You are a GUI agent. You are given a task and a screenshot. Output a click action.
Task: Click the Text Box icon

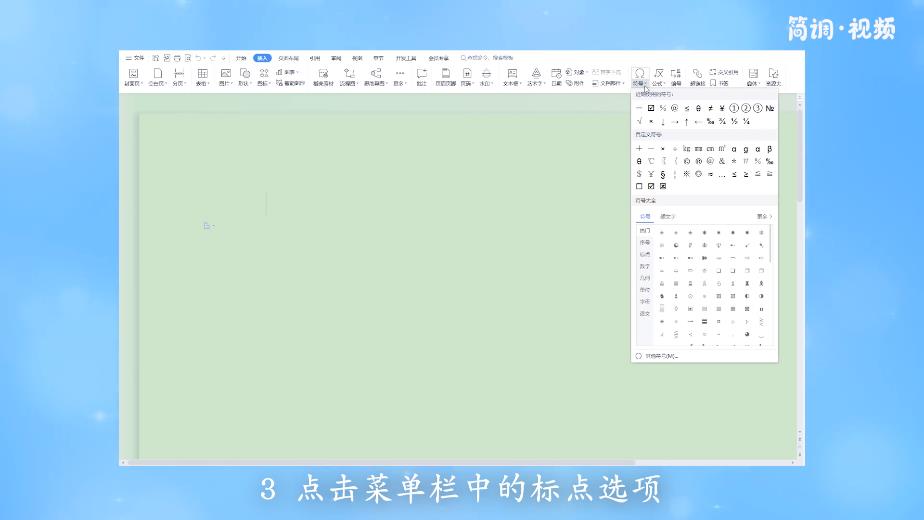(512, 76)
